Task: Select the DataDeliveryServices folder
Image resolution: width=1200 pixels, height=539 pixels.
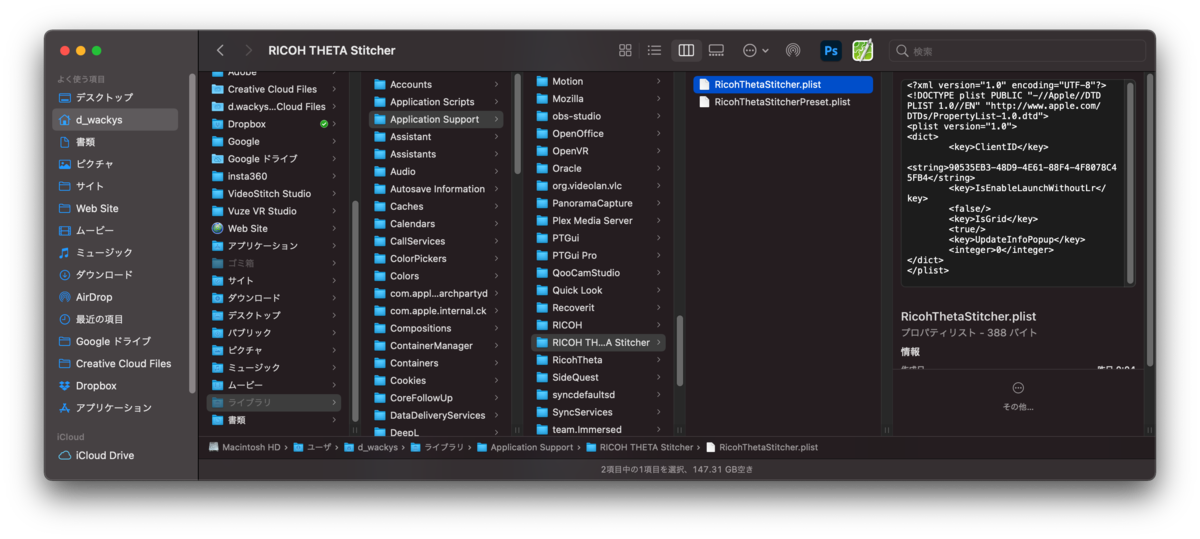Action: (x=436, y=415)
